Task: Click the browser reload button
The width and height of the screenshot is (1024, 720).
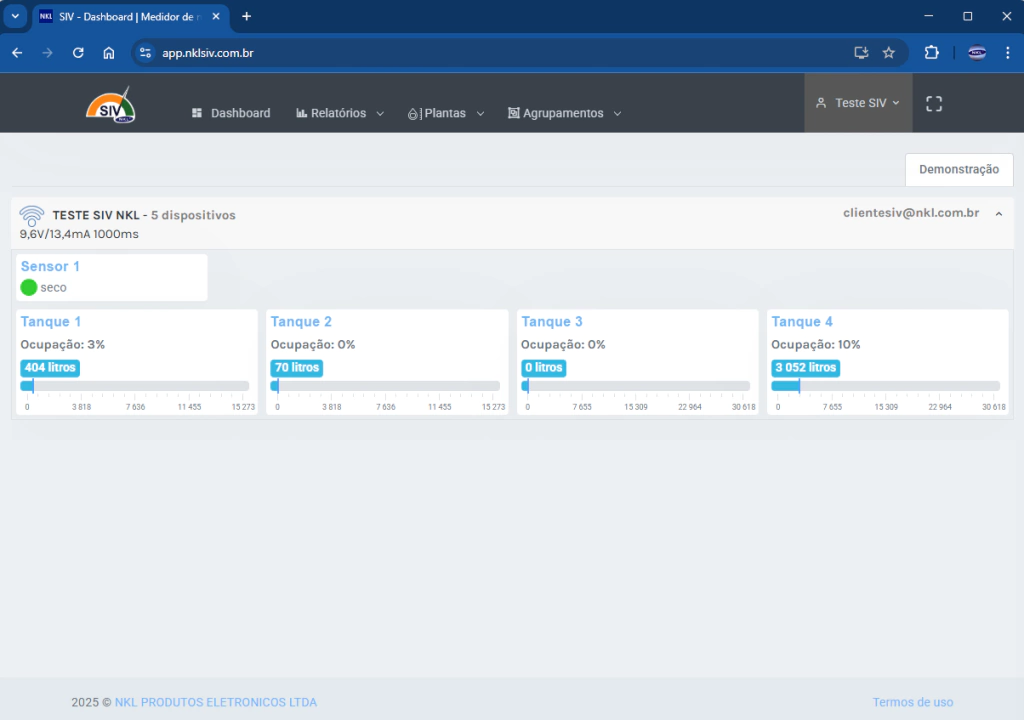Action: (78, 53)
